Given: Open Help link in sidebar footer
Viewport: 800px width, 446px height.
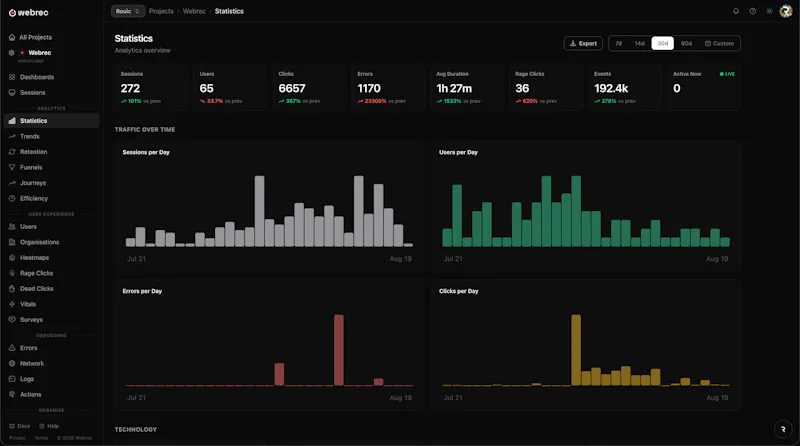Looking at the screenshot, I should [x=49, y=426].
